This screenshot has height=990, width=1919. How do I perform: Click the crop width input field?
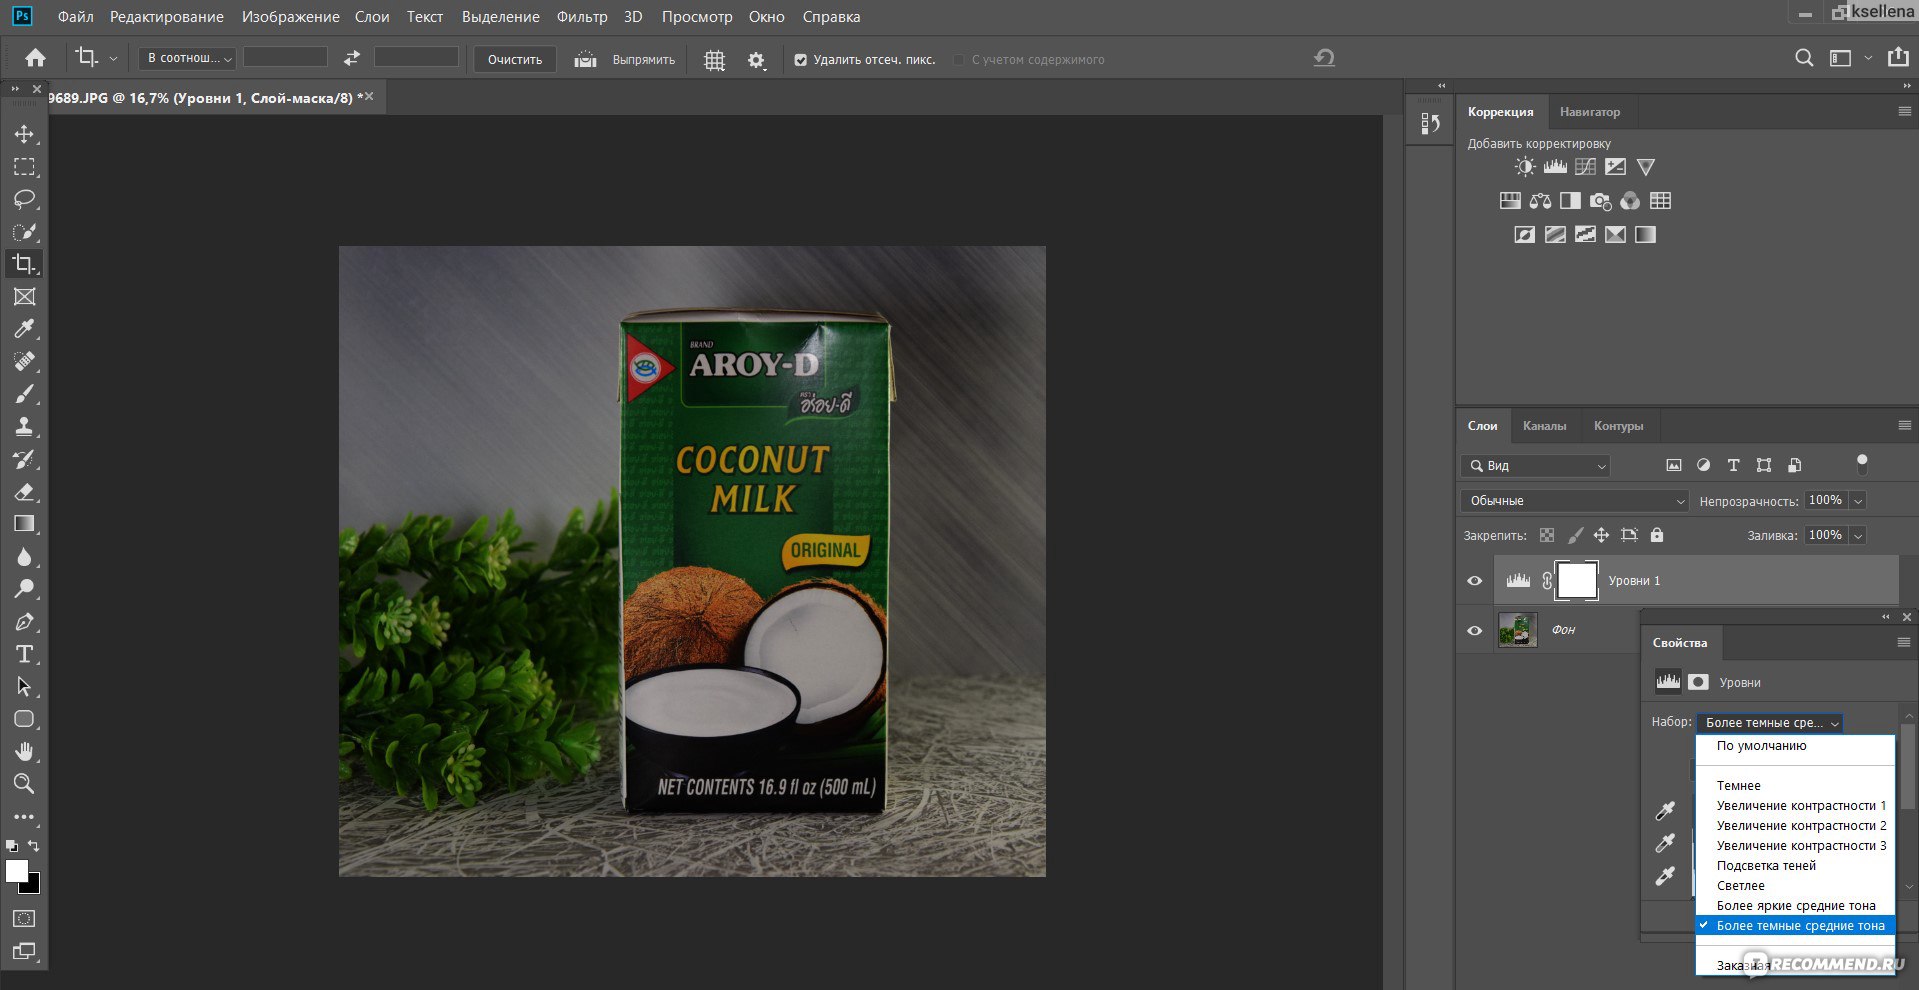pyautogui.click(x=286, y=58)
